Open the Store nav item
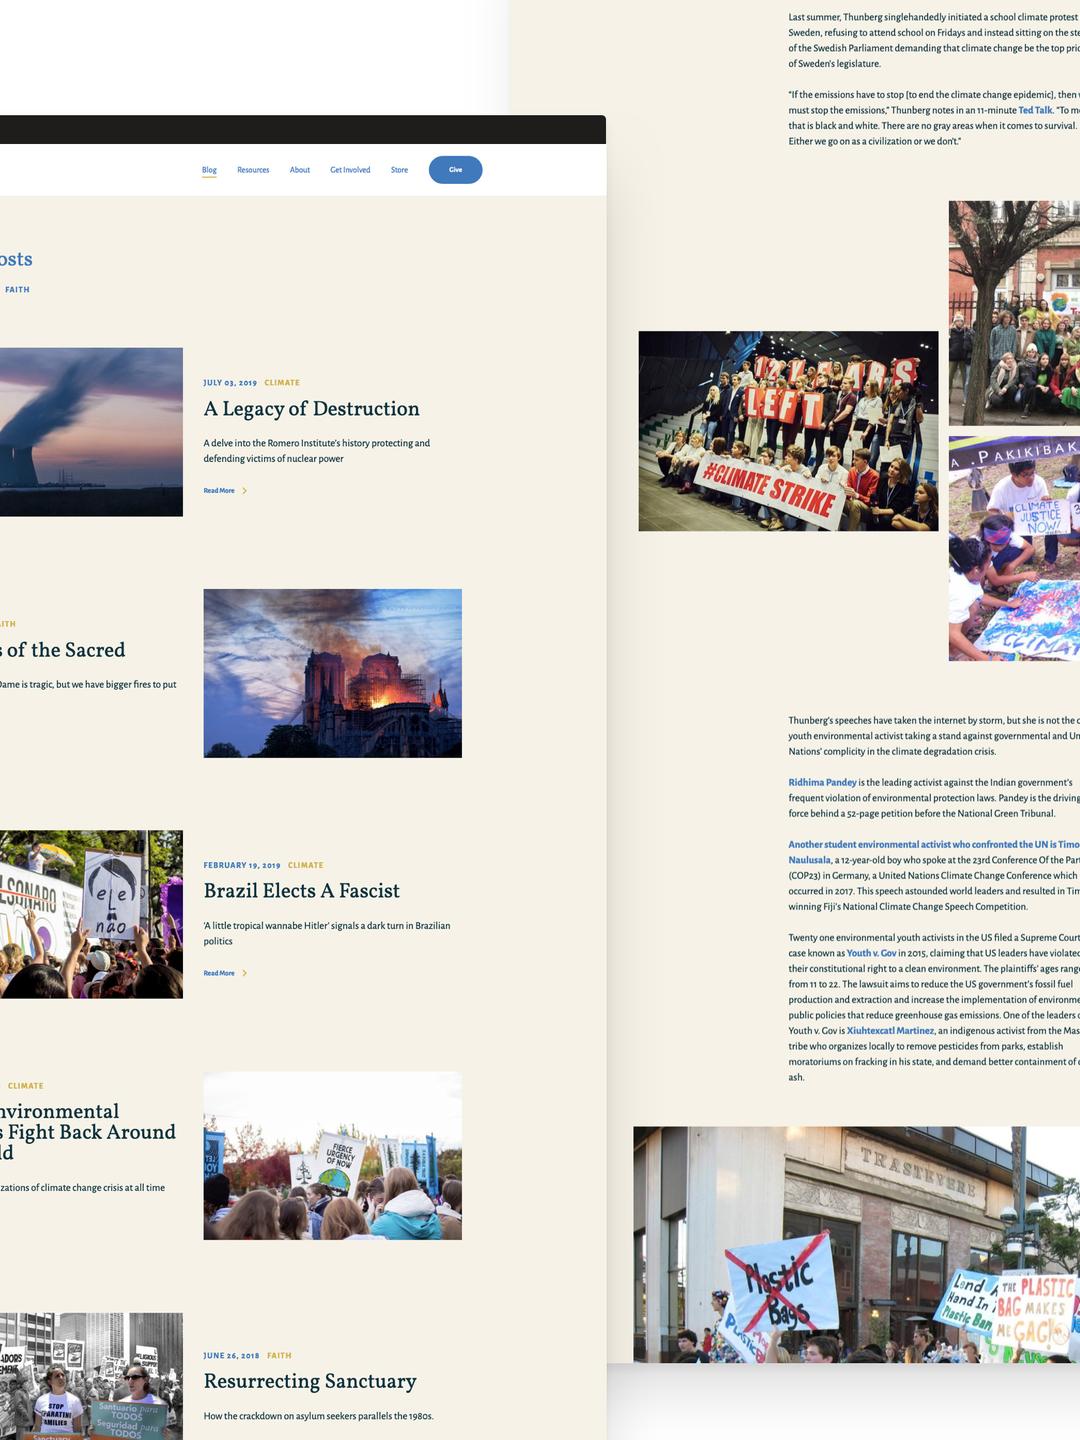The height and width of the screenshot is (1440, 1080). pos(399,170)
